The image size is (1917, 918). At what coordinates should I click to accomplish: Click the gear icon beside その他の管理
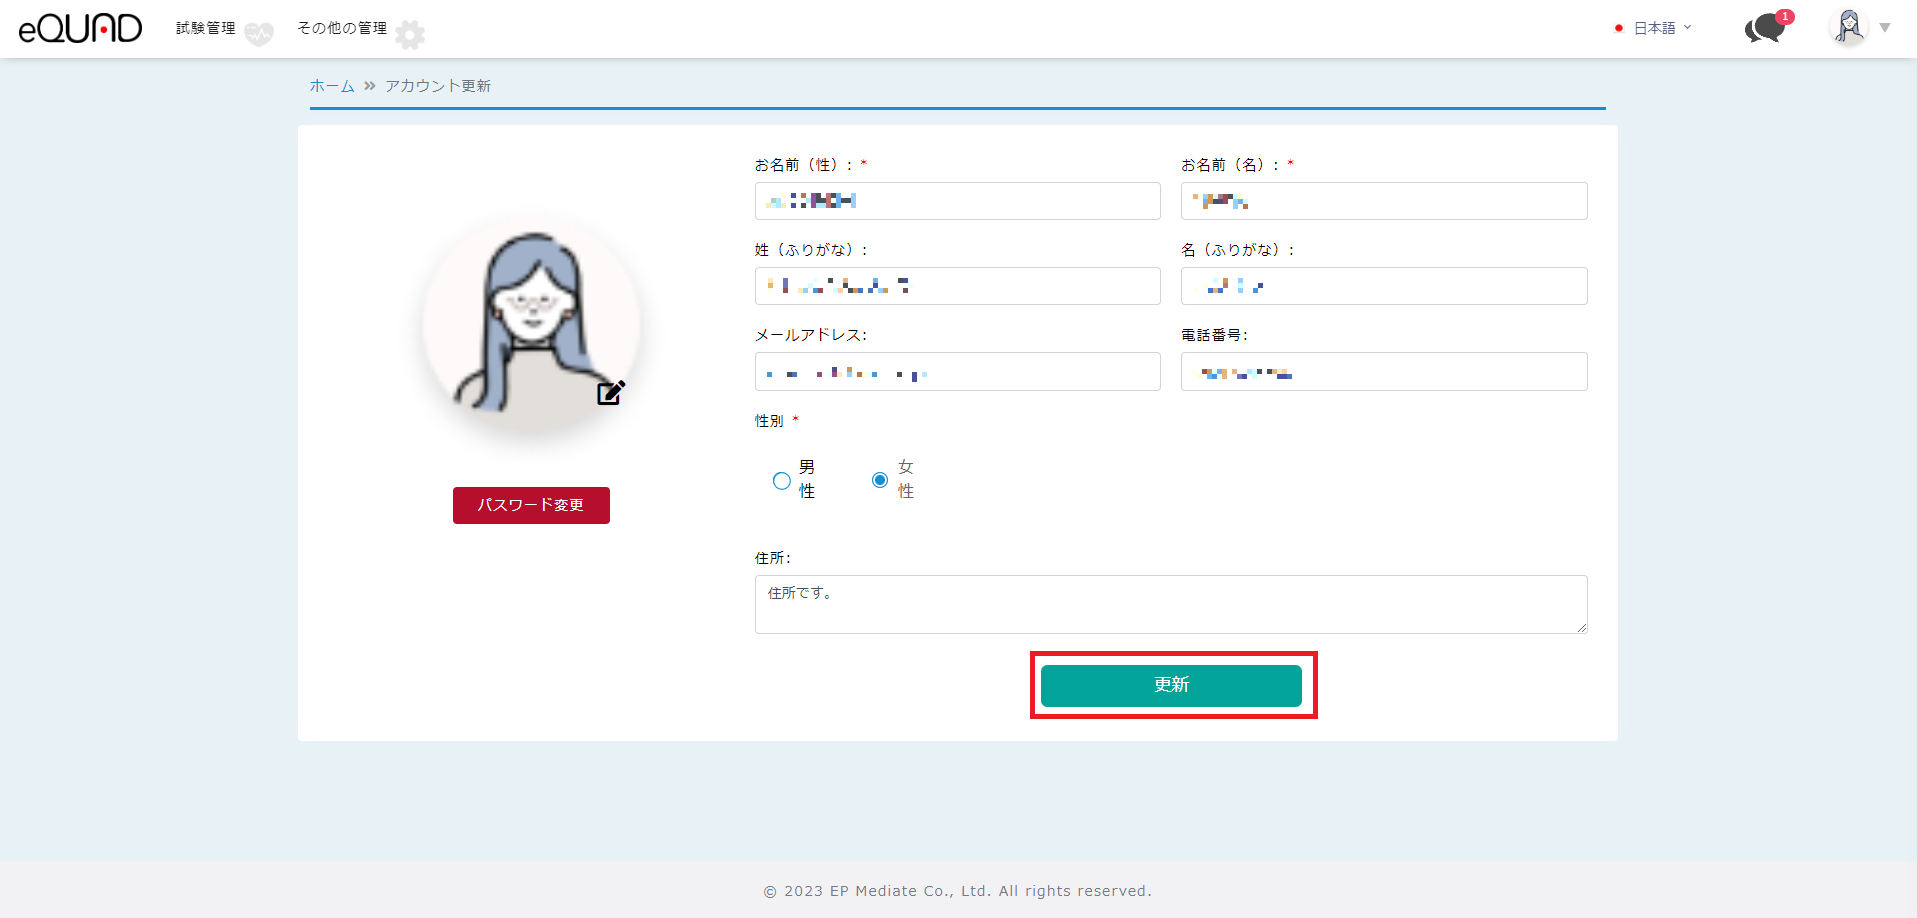pyautogui.click(x=410, y=35)
